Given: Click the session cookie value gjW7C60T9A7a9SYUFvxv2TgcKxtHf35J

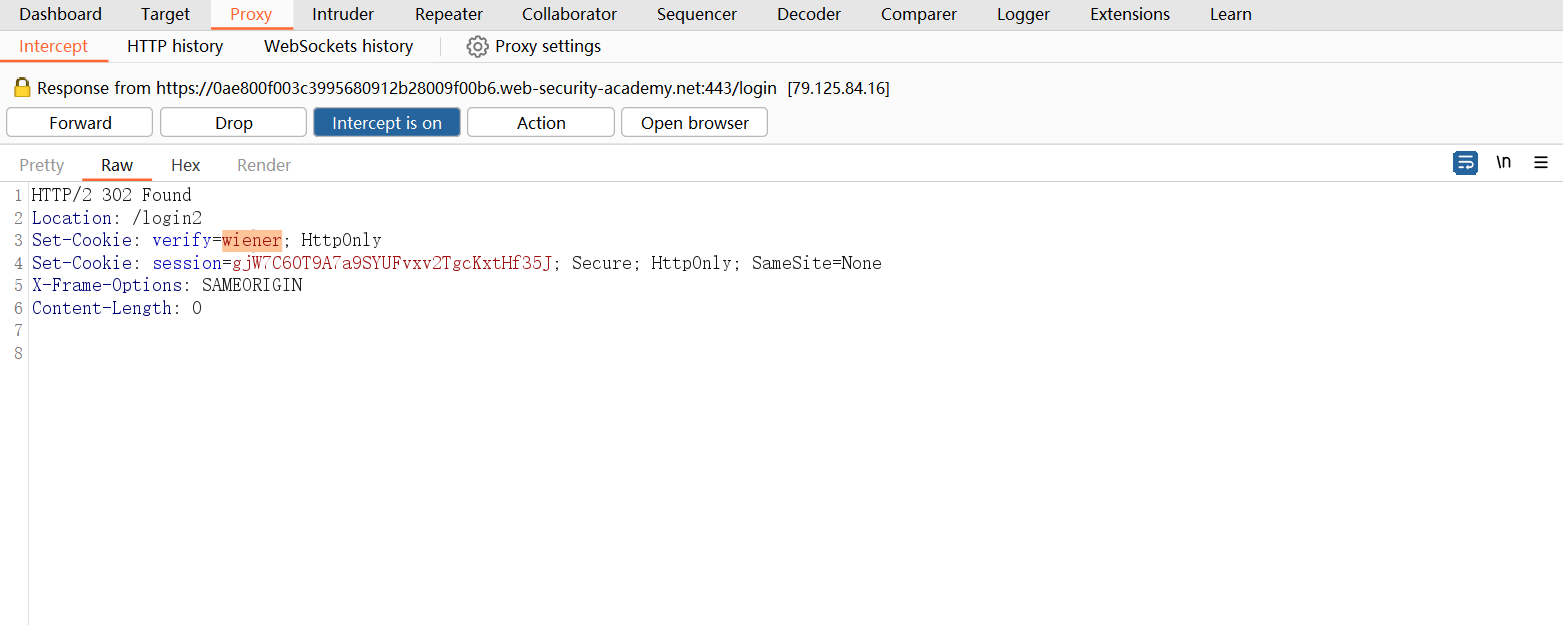Looking at the screenshot, I should [x=392, y=263].
